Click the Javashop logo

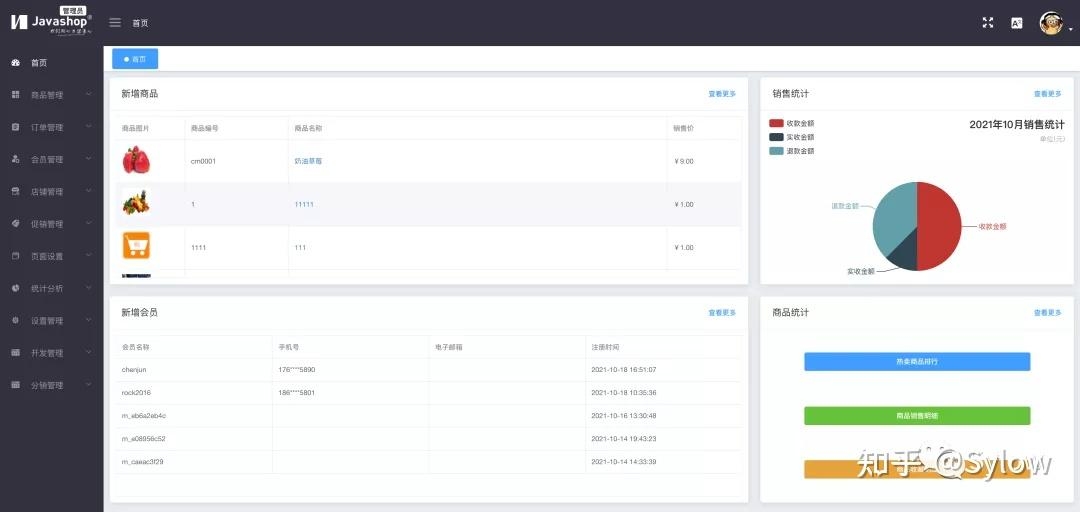tap(52, 22)
